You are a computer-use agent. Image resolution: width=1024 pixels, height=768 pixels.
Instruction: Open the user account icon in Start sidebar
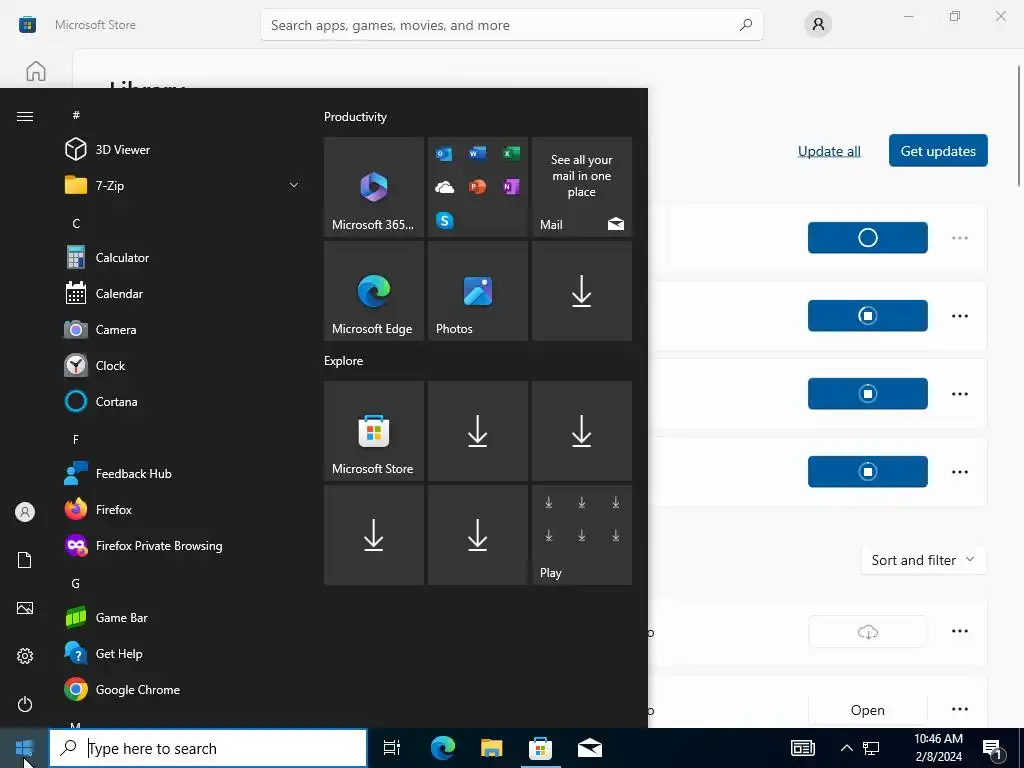click(25, 512)
